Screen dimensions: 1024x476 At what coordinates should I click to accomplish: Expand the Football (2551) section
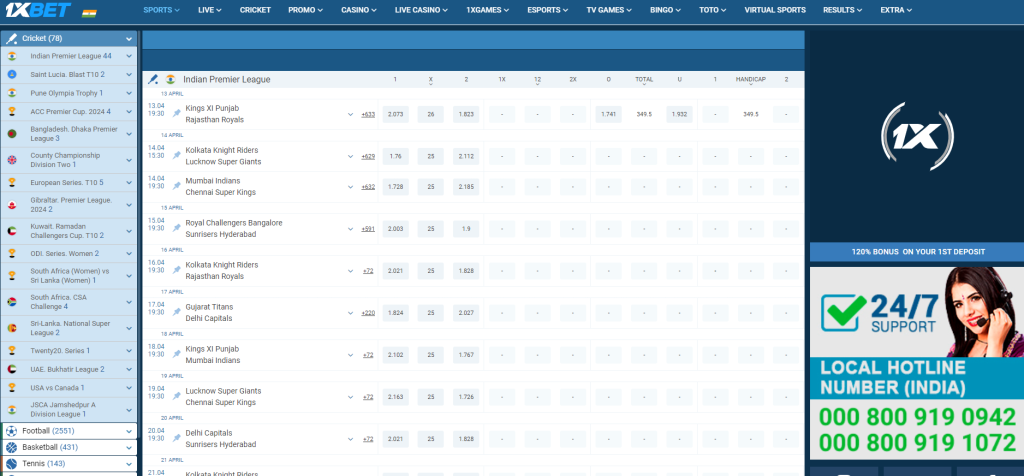[x=129, y=431]
